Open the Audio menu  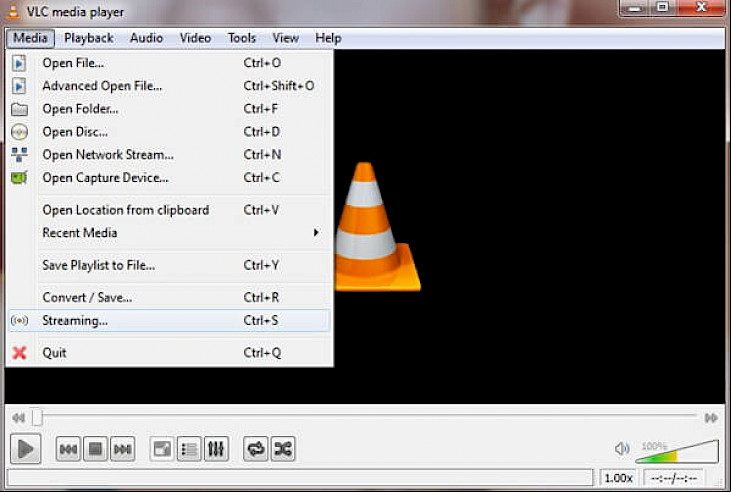[x=146, y=38]
